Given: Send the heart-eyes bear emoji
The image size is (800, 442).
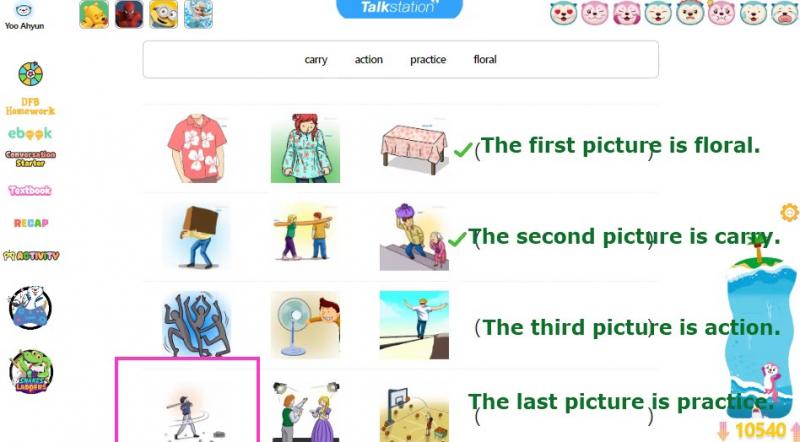Looking at the screenshot, I should [563, 13].
